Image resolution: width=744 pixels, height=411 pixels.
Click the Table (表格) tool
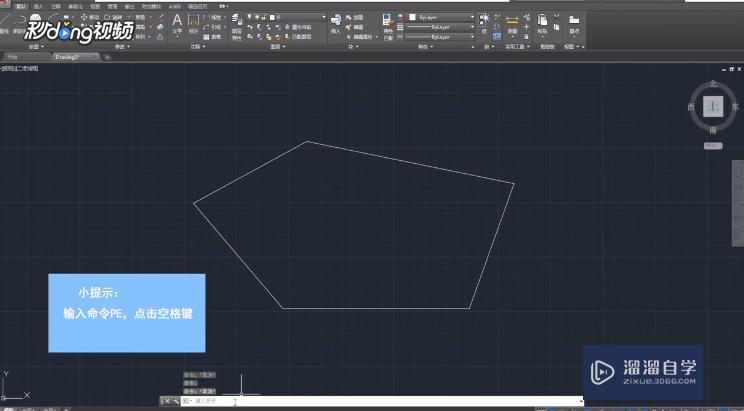(212, 37)
